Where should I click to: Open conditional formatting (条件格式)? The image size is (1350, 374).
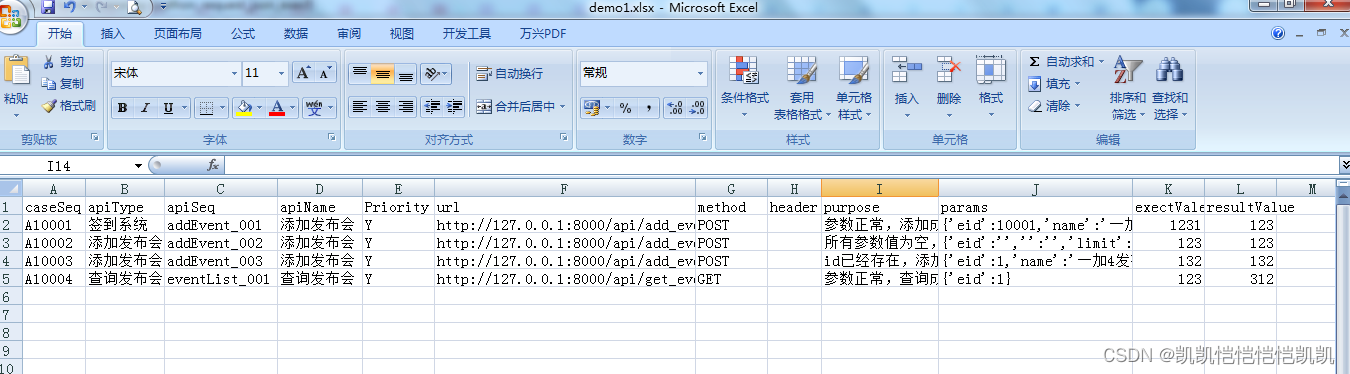[x=745, y=88]
